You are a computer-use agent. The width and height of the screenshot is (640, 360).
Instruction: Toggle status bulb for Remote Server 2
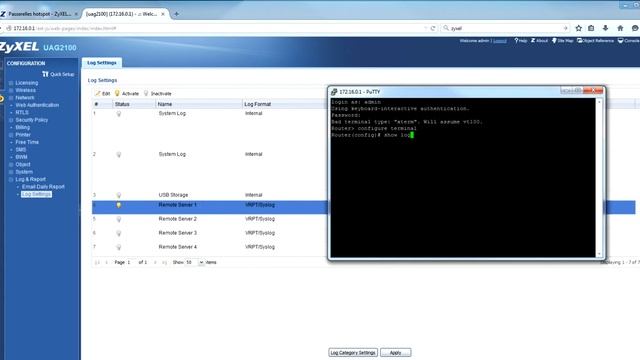pos(119,220)
